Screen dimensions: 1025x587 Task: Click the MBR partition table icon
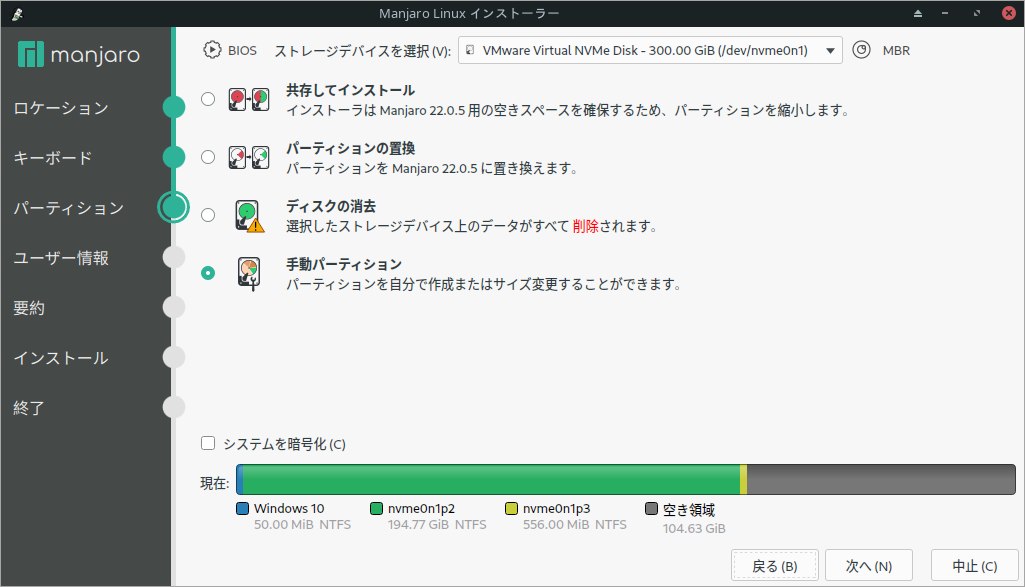[x=862, y=48]
